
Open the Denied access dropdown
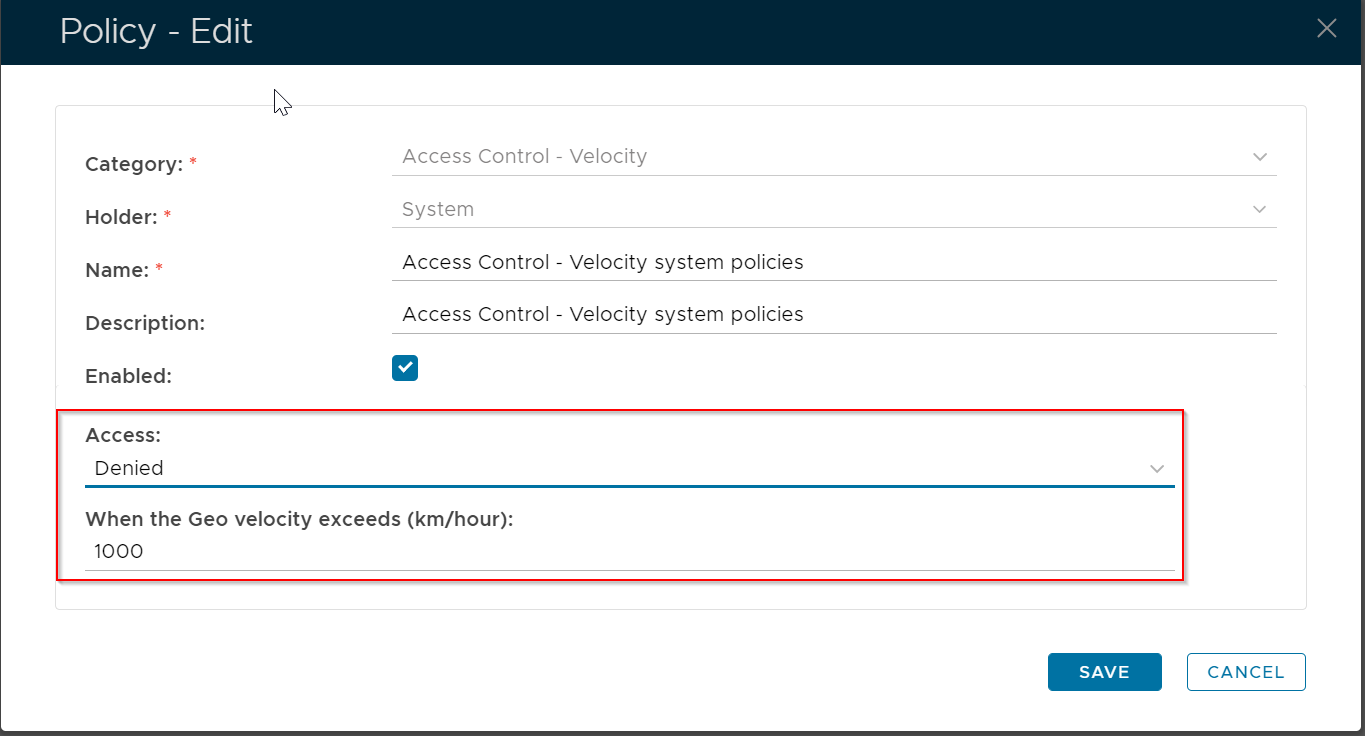pyautogui.click(x=620, y=468)
